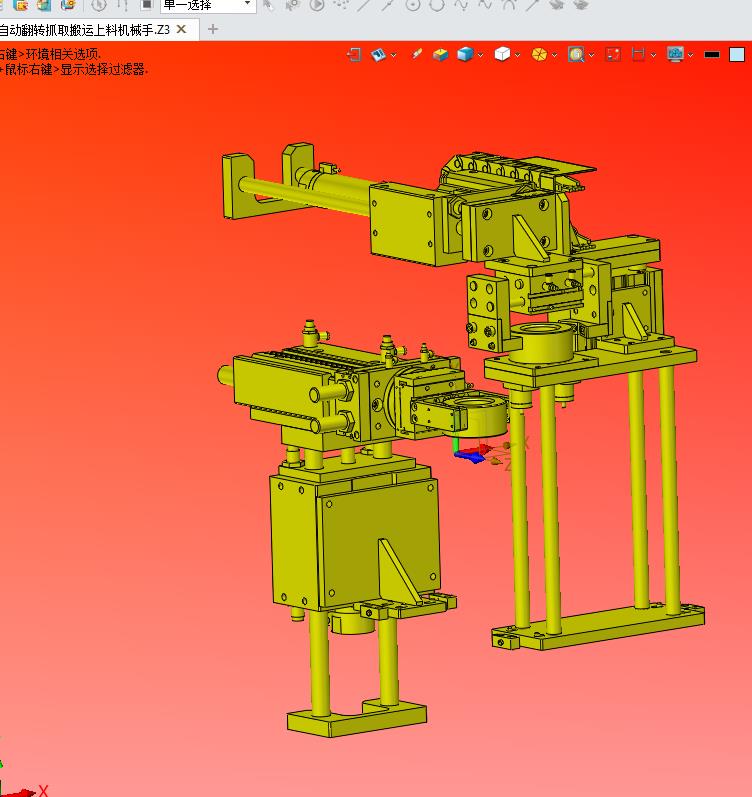Expand the red H-shaped icon dropdown
The image size is (752, 797).
pyautogui.click(x=653, y=55)
